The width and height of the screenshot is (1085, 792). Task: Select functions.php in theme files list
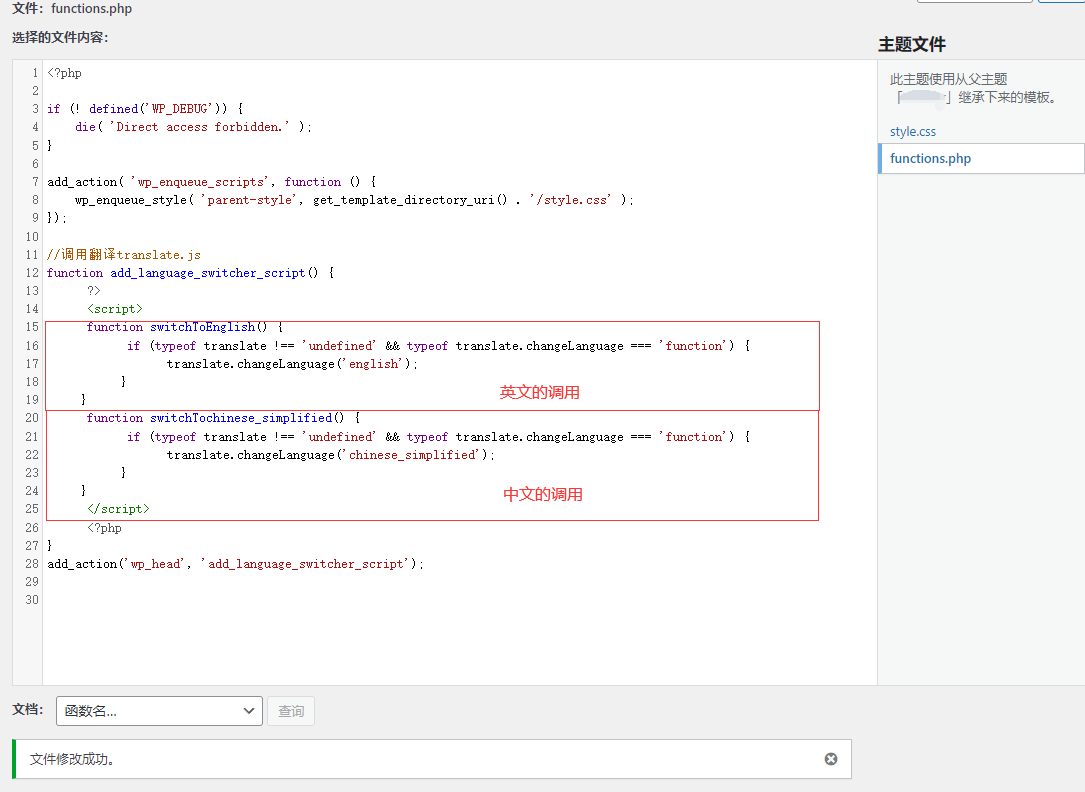coord(930,158)
